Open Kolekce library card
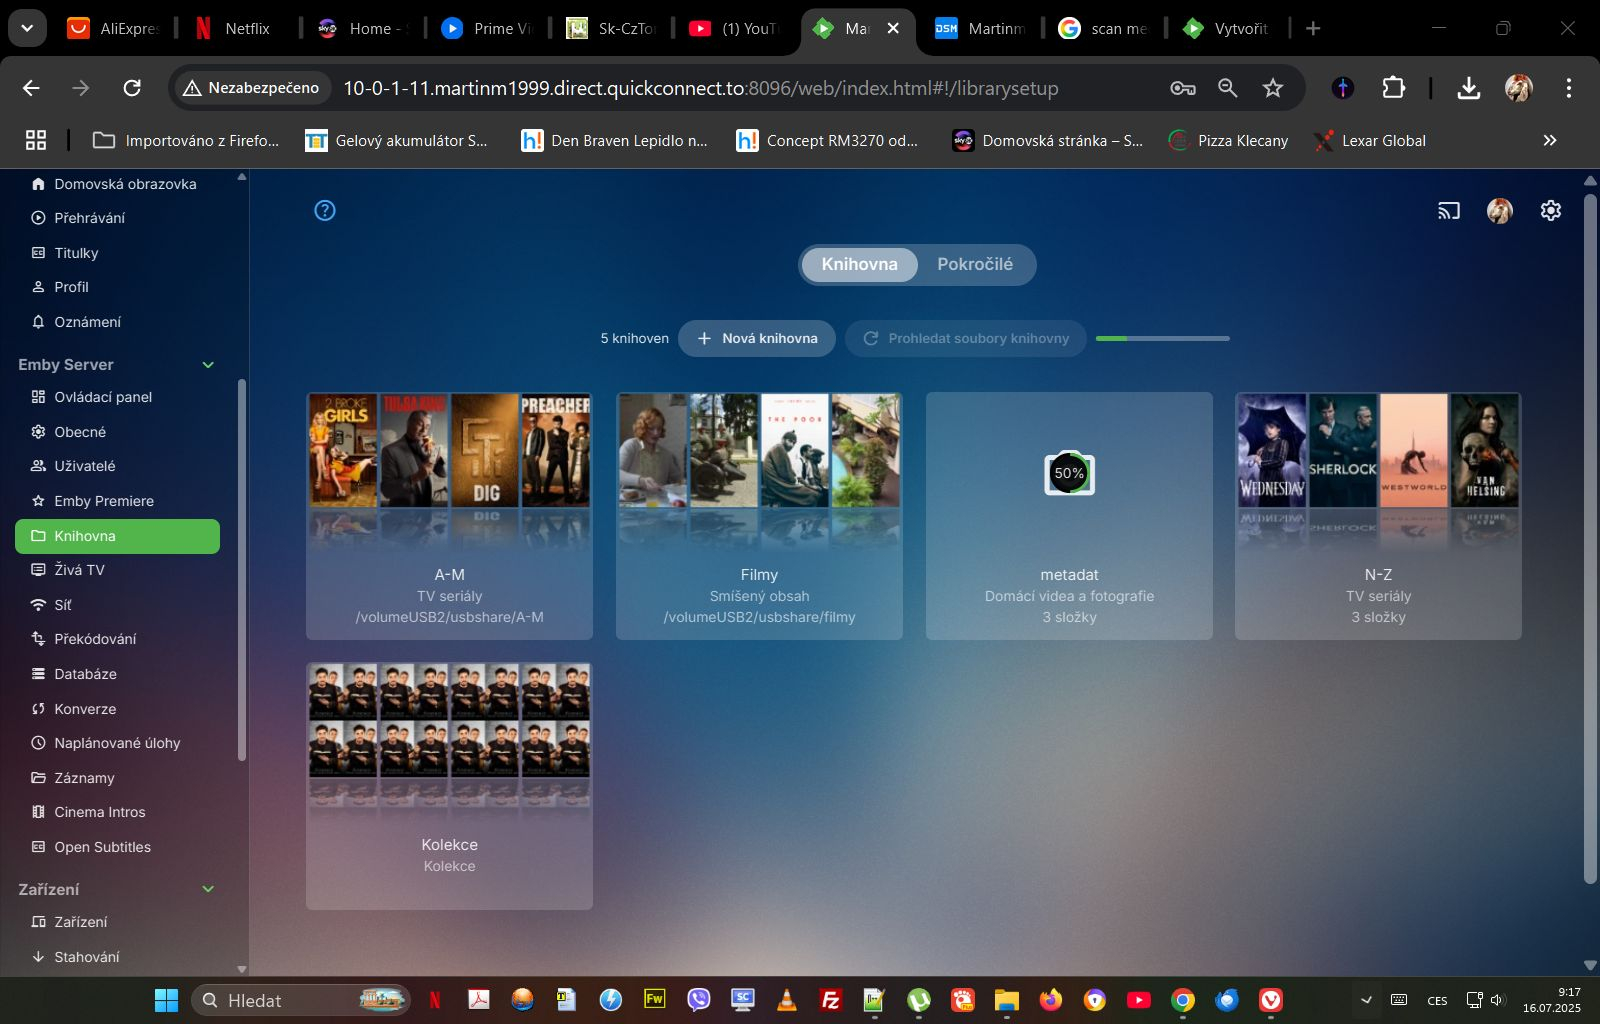The image size is (1600, 1024). point(449,786)
